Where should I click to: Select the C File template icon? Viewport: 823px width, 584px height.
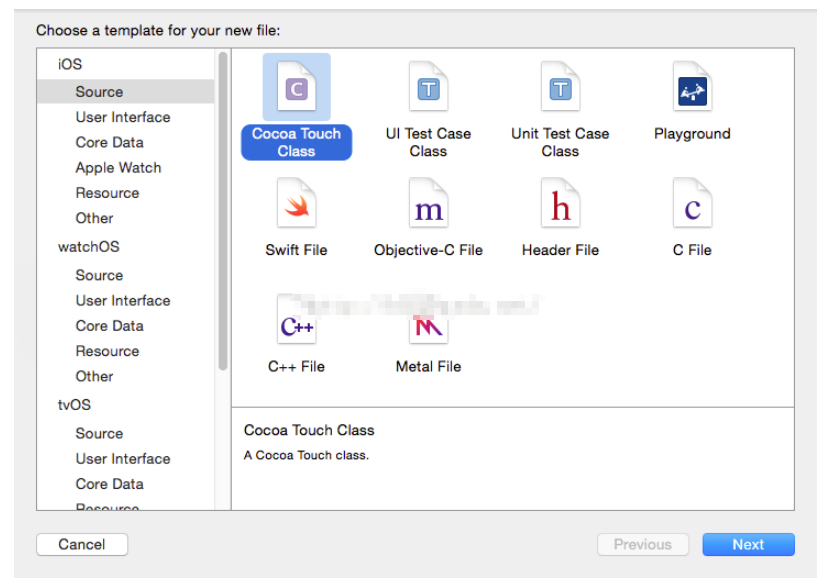tap(692, 207)
